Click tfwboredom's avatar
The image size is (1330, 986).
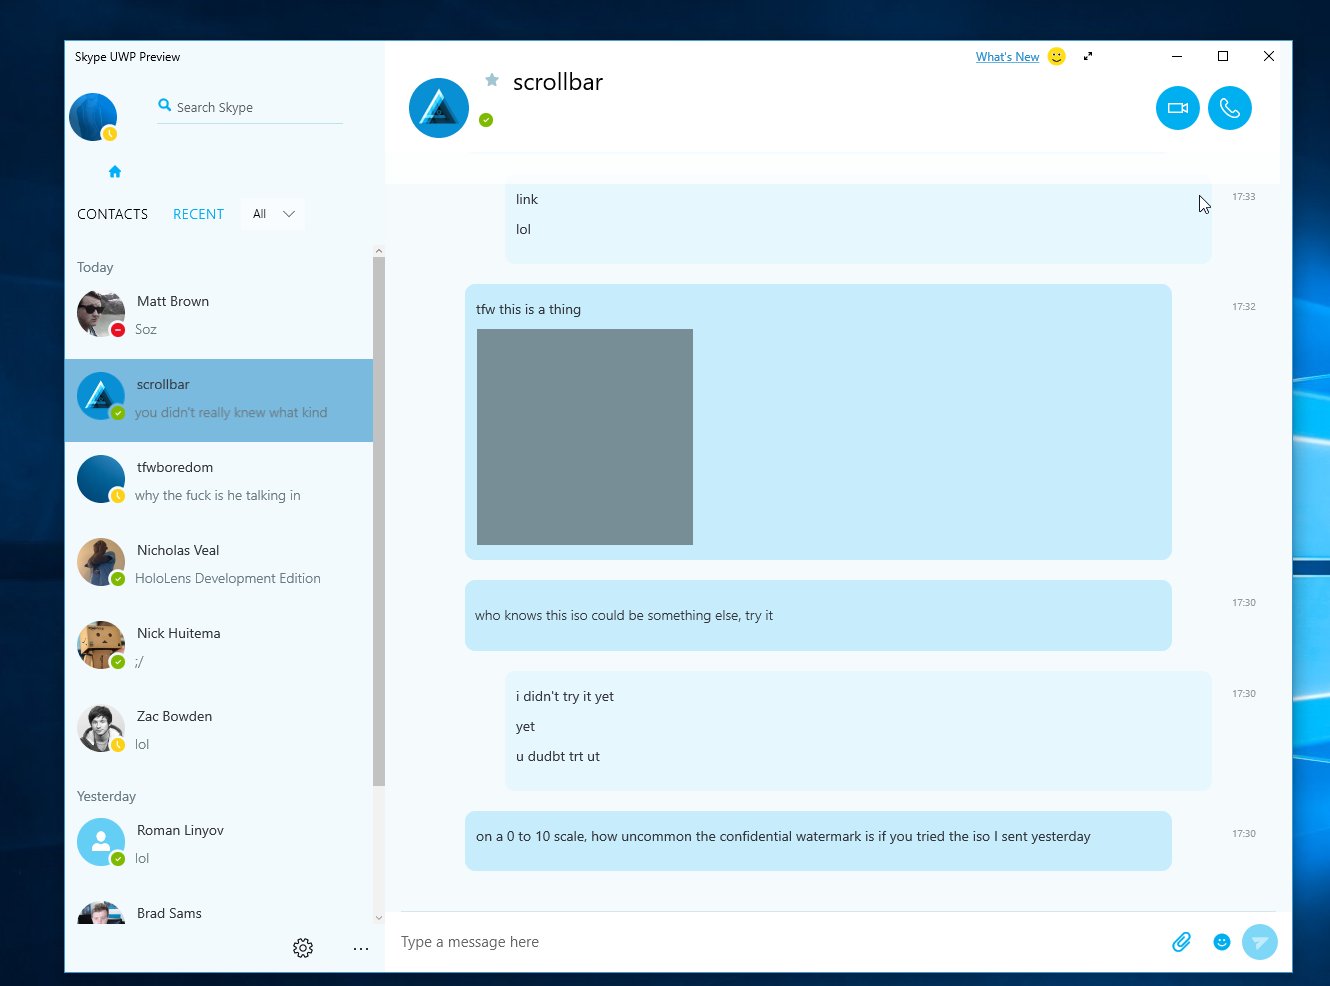click(101, 479)
